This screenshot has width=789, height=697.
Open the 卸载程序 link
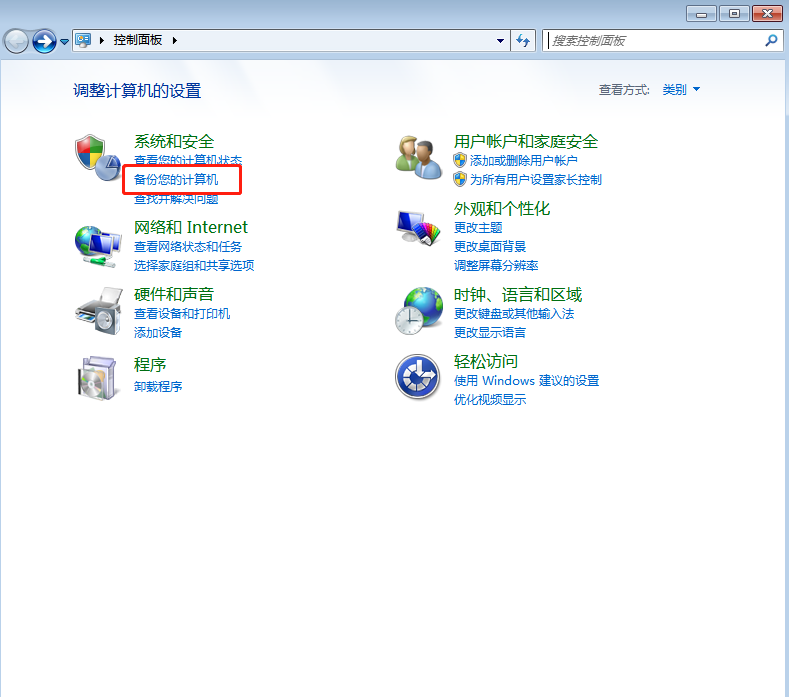coord(158,386)
